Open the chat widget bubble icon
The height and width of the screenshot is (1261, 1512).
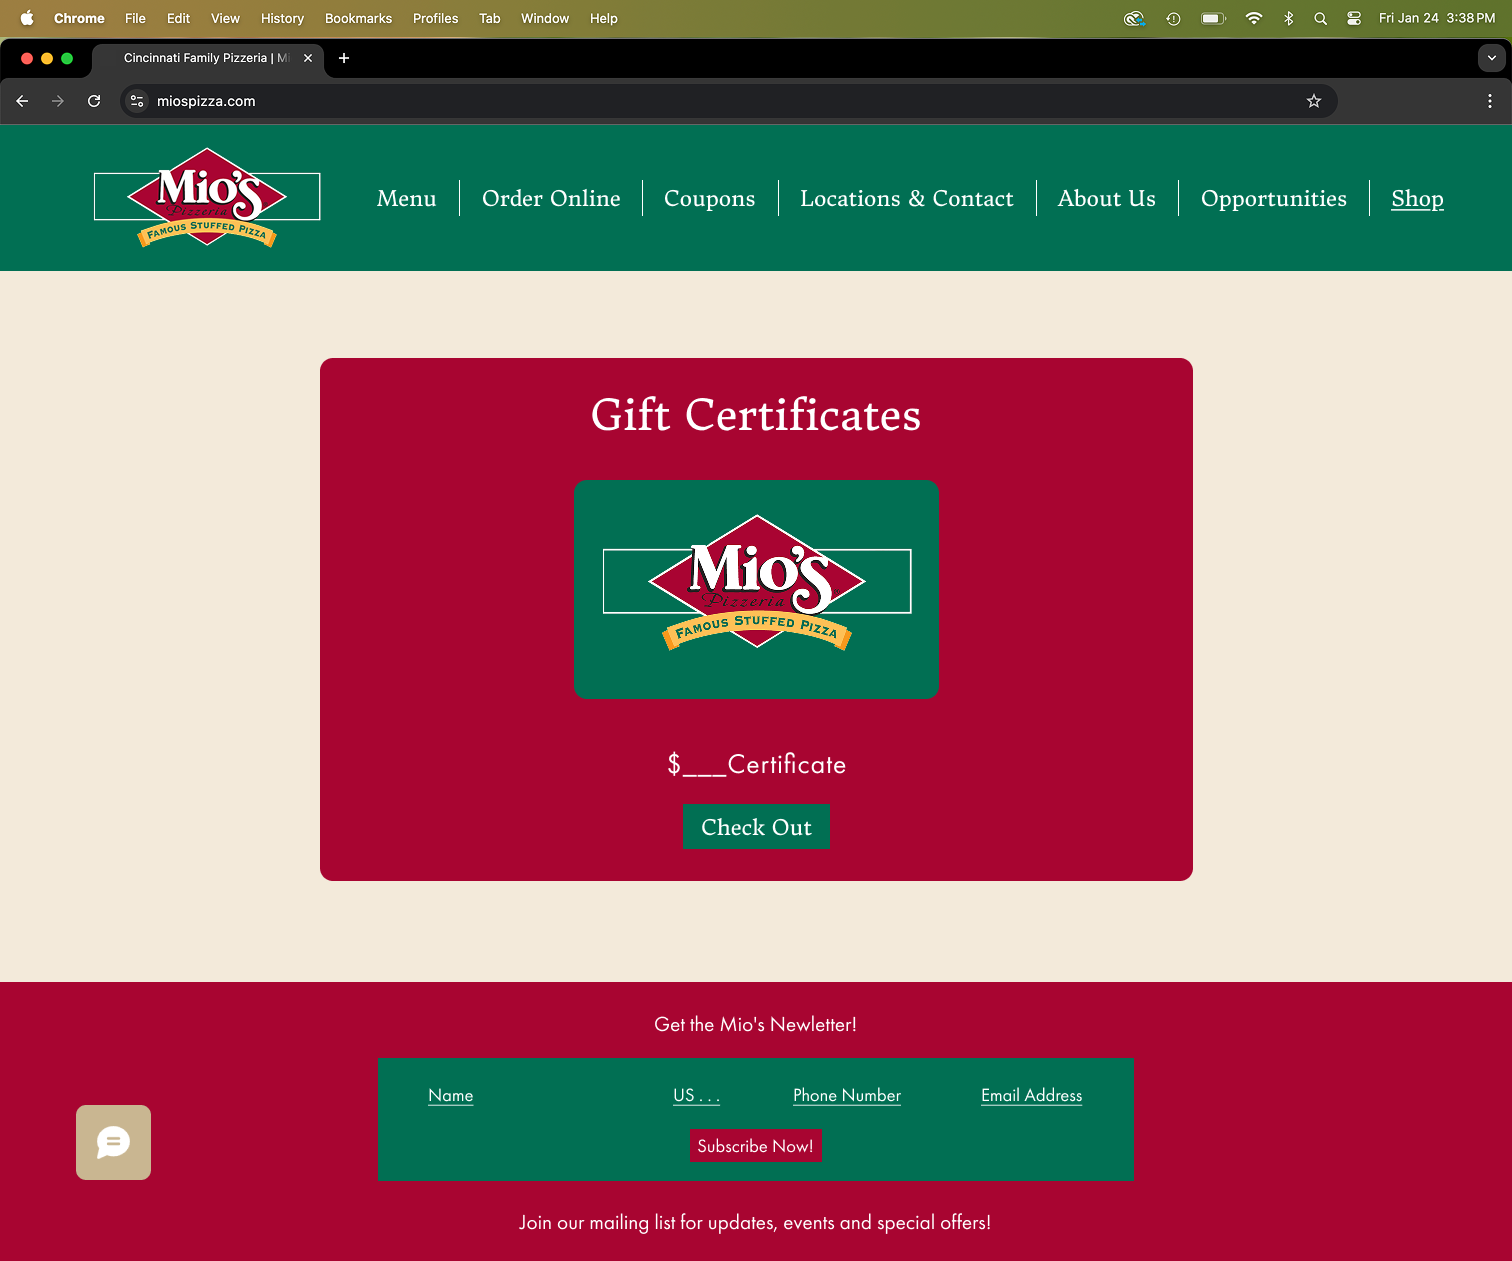coord(113,1142)
